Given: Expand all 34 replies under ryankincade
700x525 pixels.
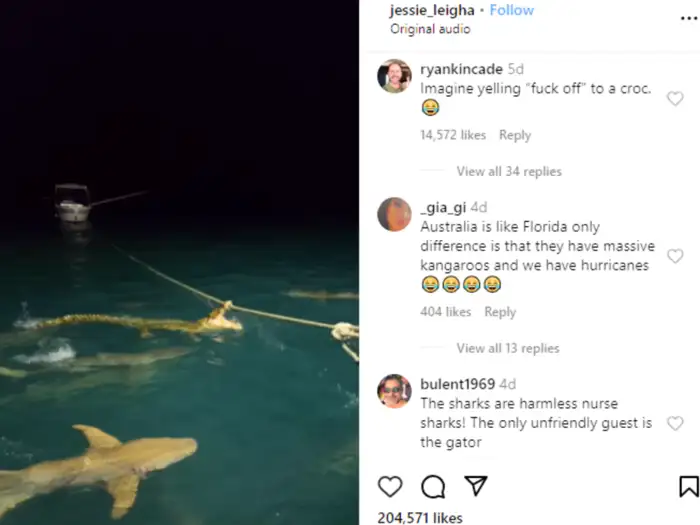Looking at the screenshot, I should pos(509,171).
